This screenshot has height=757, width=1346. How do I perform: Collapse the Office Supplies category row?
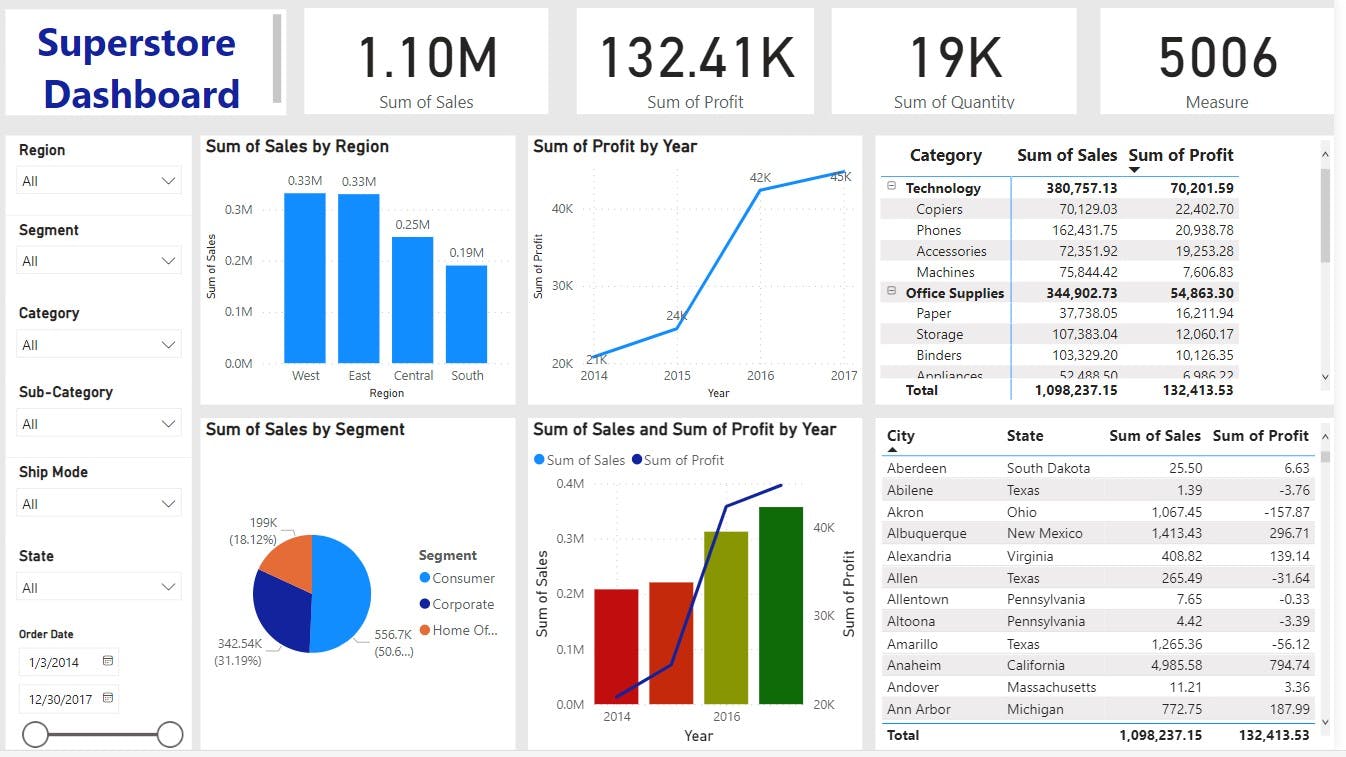(891, 292)
